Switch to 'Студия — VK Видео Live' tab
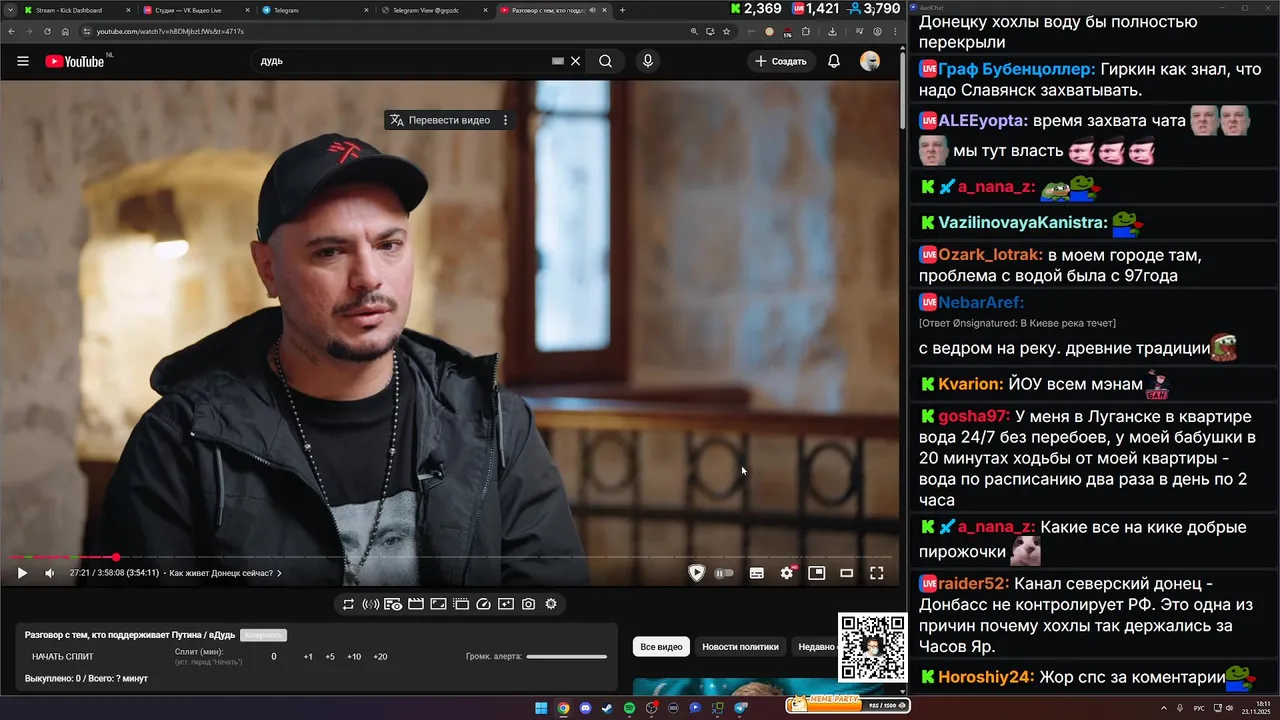Image resolution: width=1280 pixels, height=720 pixels. coord(194,10)
